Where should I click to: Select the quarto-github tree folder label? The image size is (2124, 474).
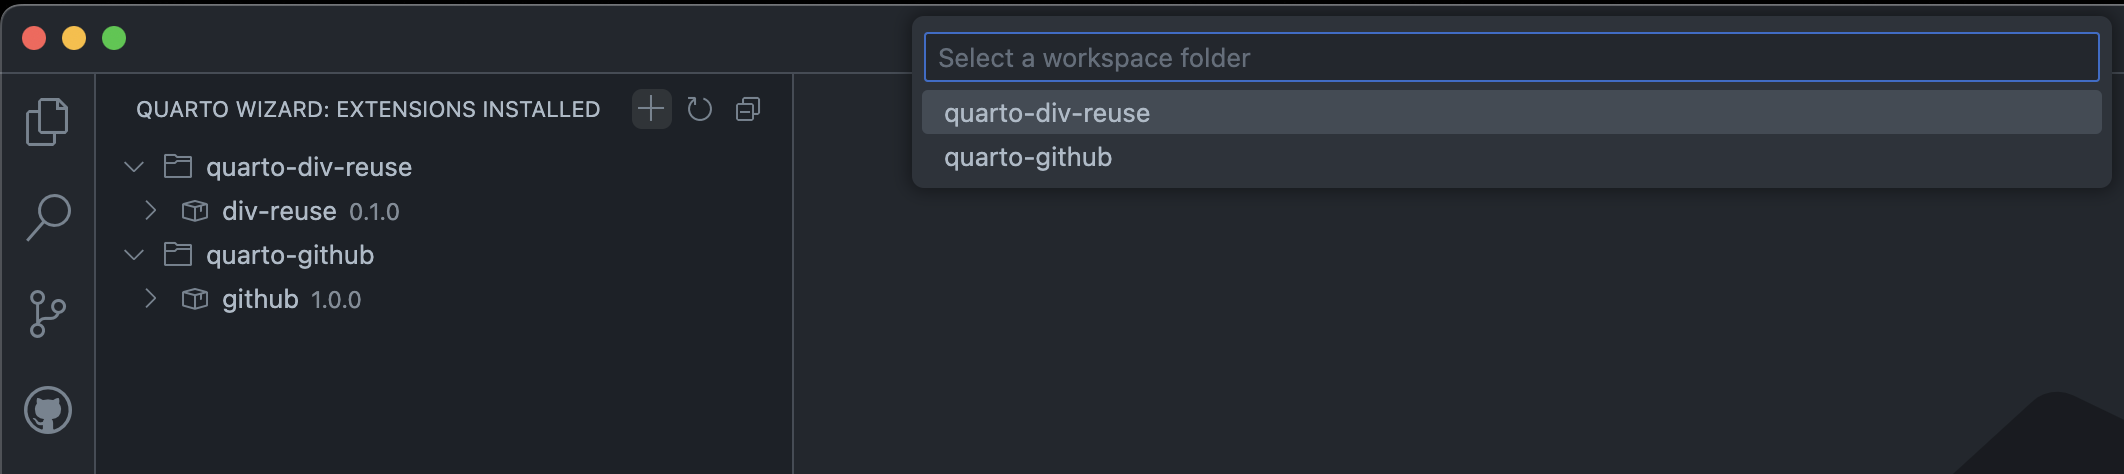[290, 255]
